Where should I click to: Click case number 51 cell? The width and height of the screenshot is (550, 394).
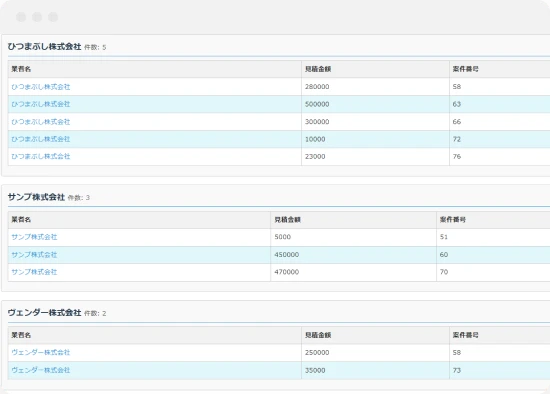493,237
